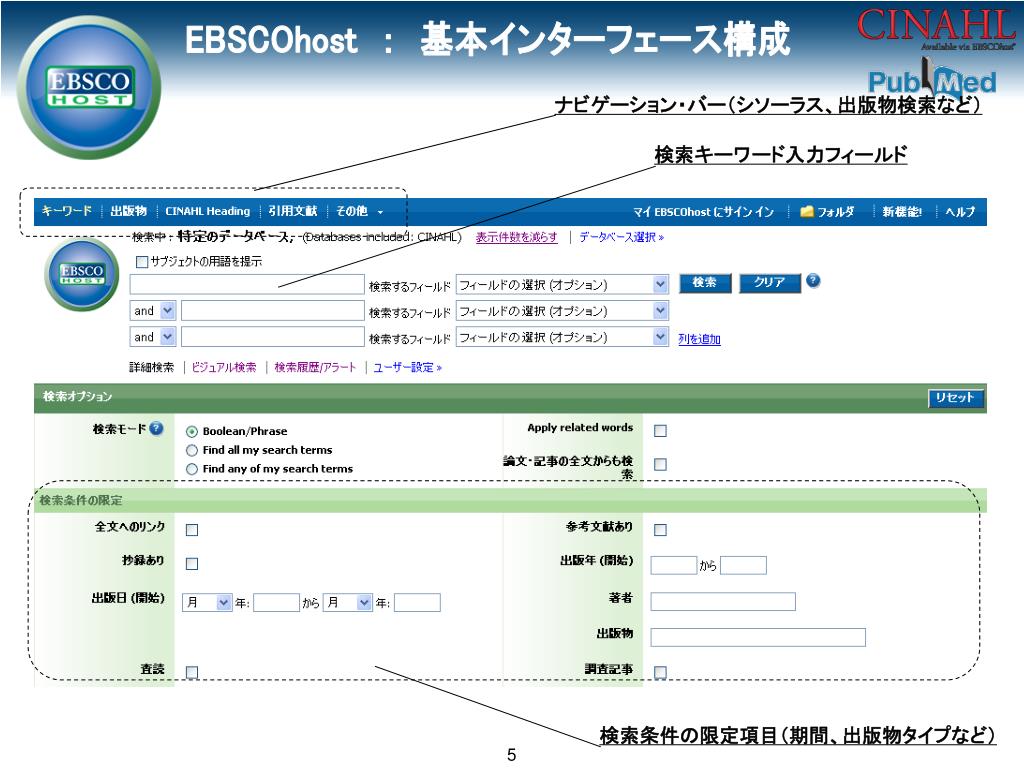Screen dimensions: 1024x768
Task: Click 表示件数を減らす link
Action: coord(517,237)
